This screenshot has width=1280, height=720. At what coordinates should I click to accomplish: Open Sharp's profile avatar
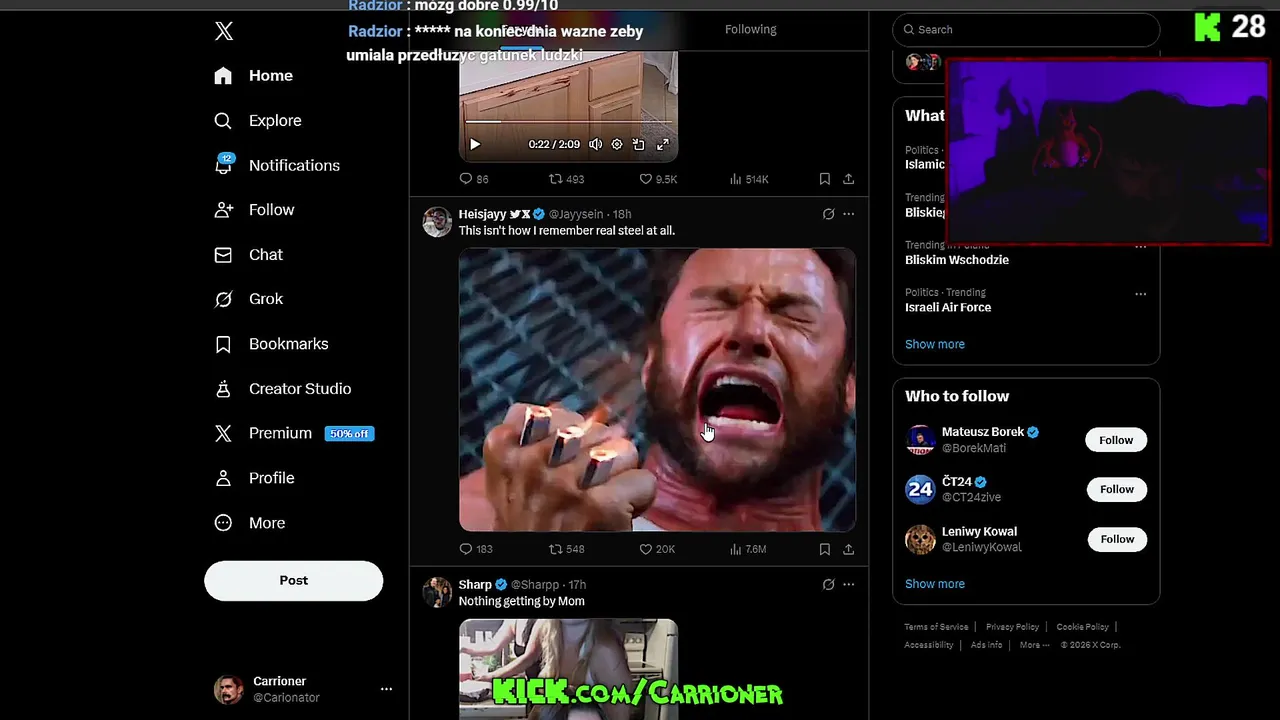click(x=437, y=592)
